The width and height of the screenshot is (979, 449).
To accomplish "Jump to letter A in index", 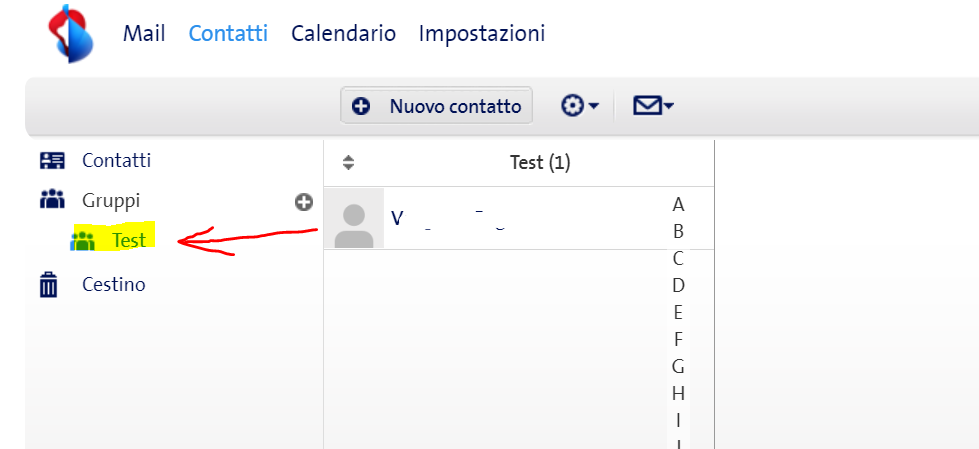I will [x=678, y=205].
